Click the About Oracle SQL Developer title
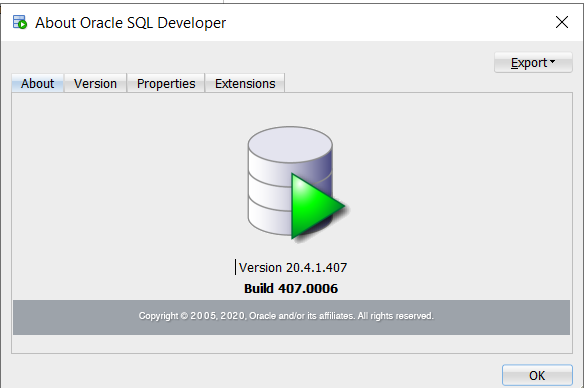The height and width of the screenshot is (388, 587). click(x=130, y=23)
